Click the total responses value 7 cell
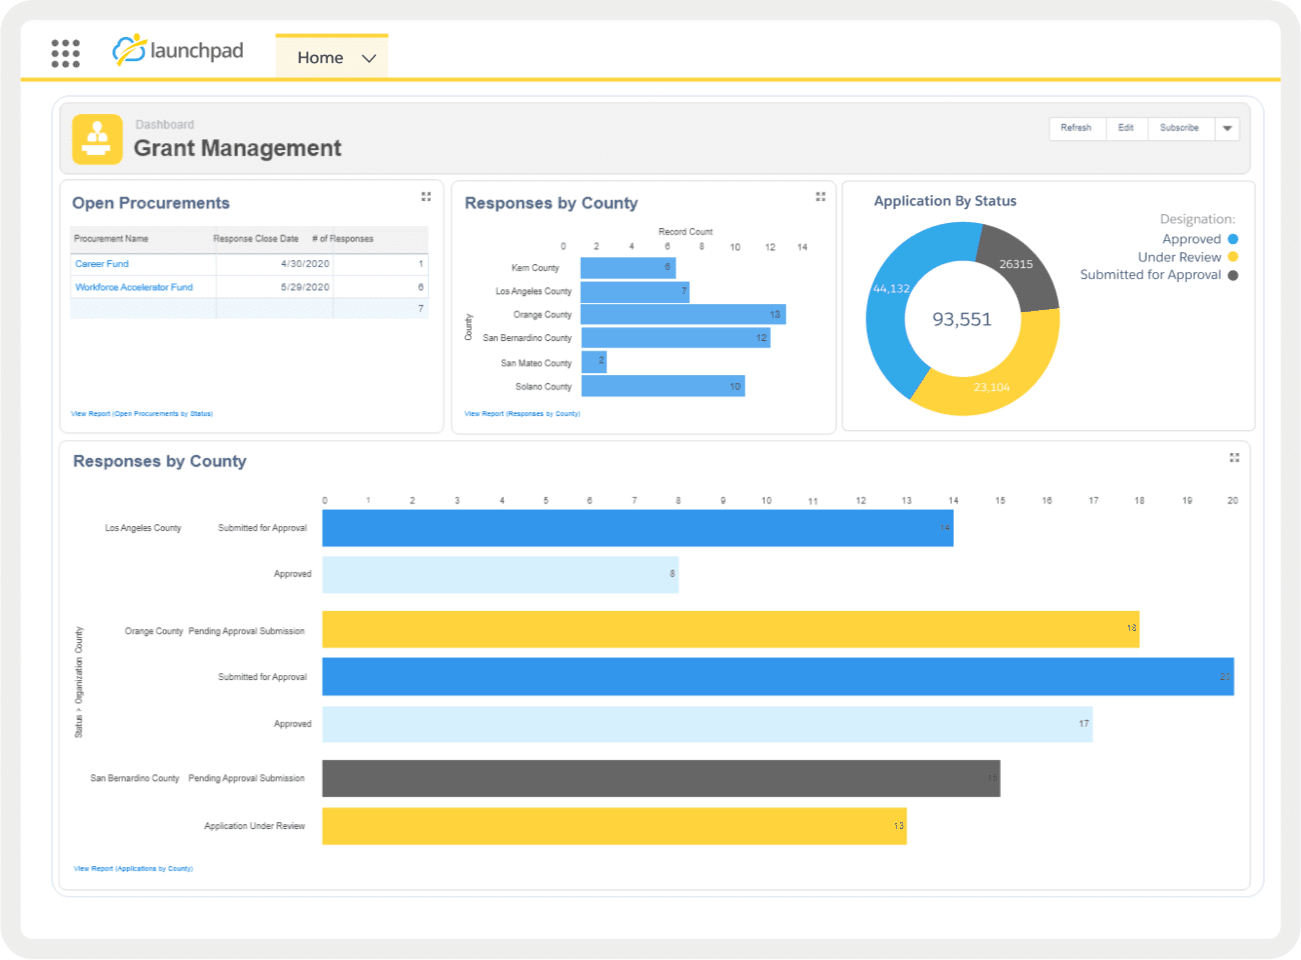The image size is (1301, 960). pos(380,309)
